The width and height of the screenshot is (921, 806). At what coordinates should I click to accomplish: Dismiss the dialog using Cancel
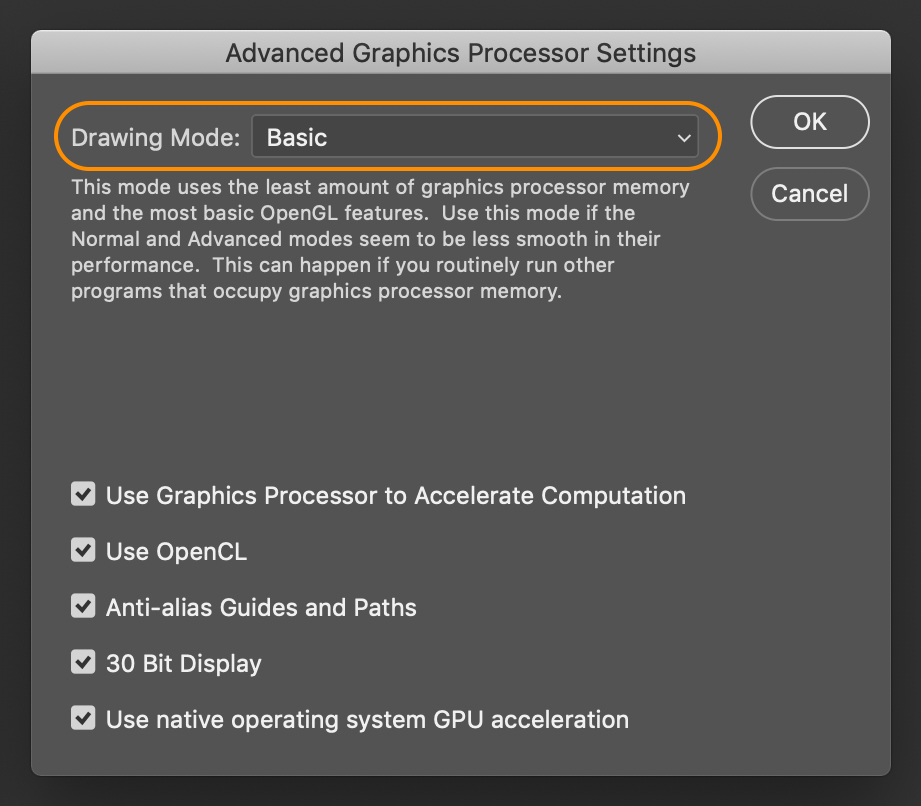(x=810, y=194)
